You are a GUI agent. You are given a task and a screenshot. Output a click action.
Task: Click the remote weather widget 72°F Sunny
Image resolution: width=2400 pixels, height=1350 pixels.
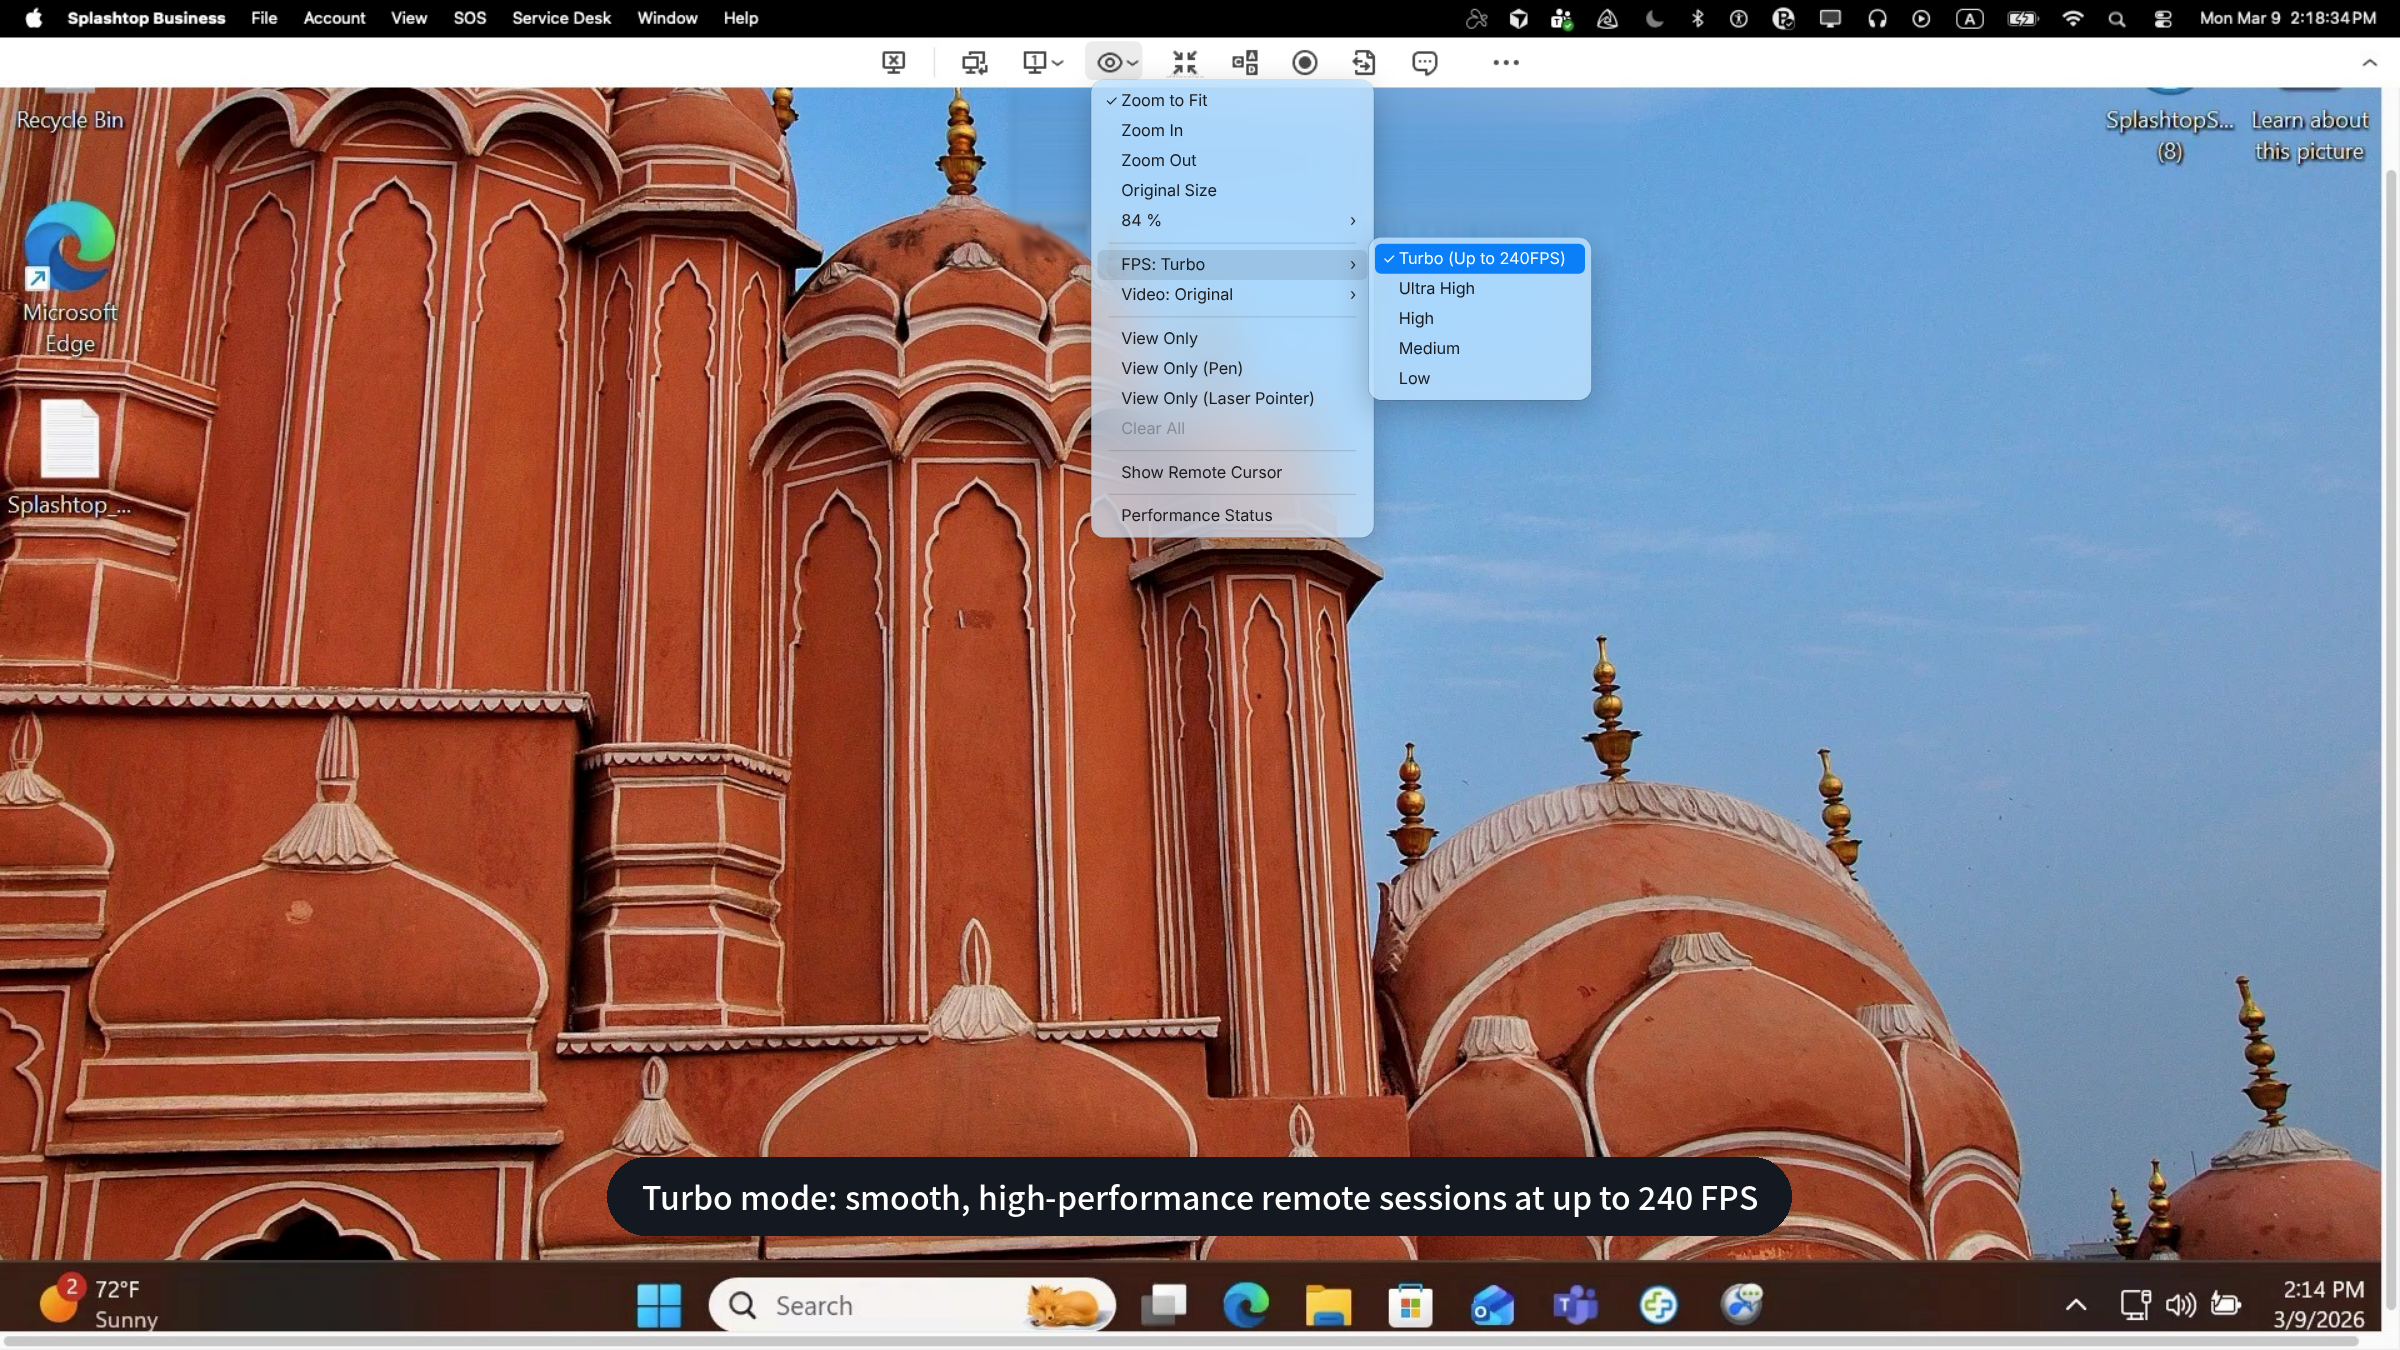click(98, 1303)
